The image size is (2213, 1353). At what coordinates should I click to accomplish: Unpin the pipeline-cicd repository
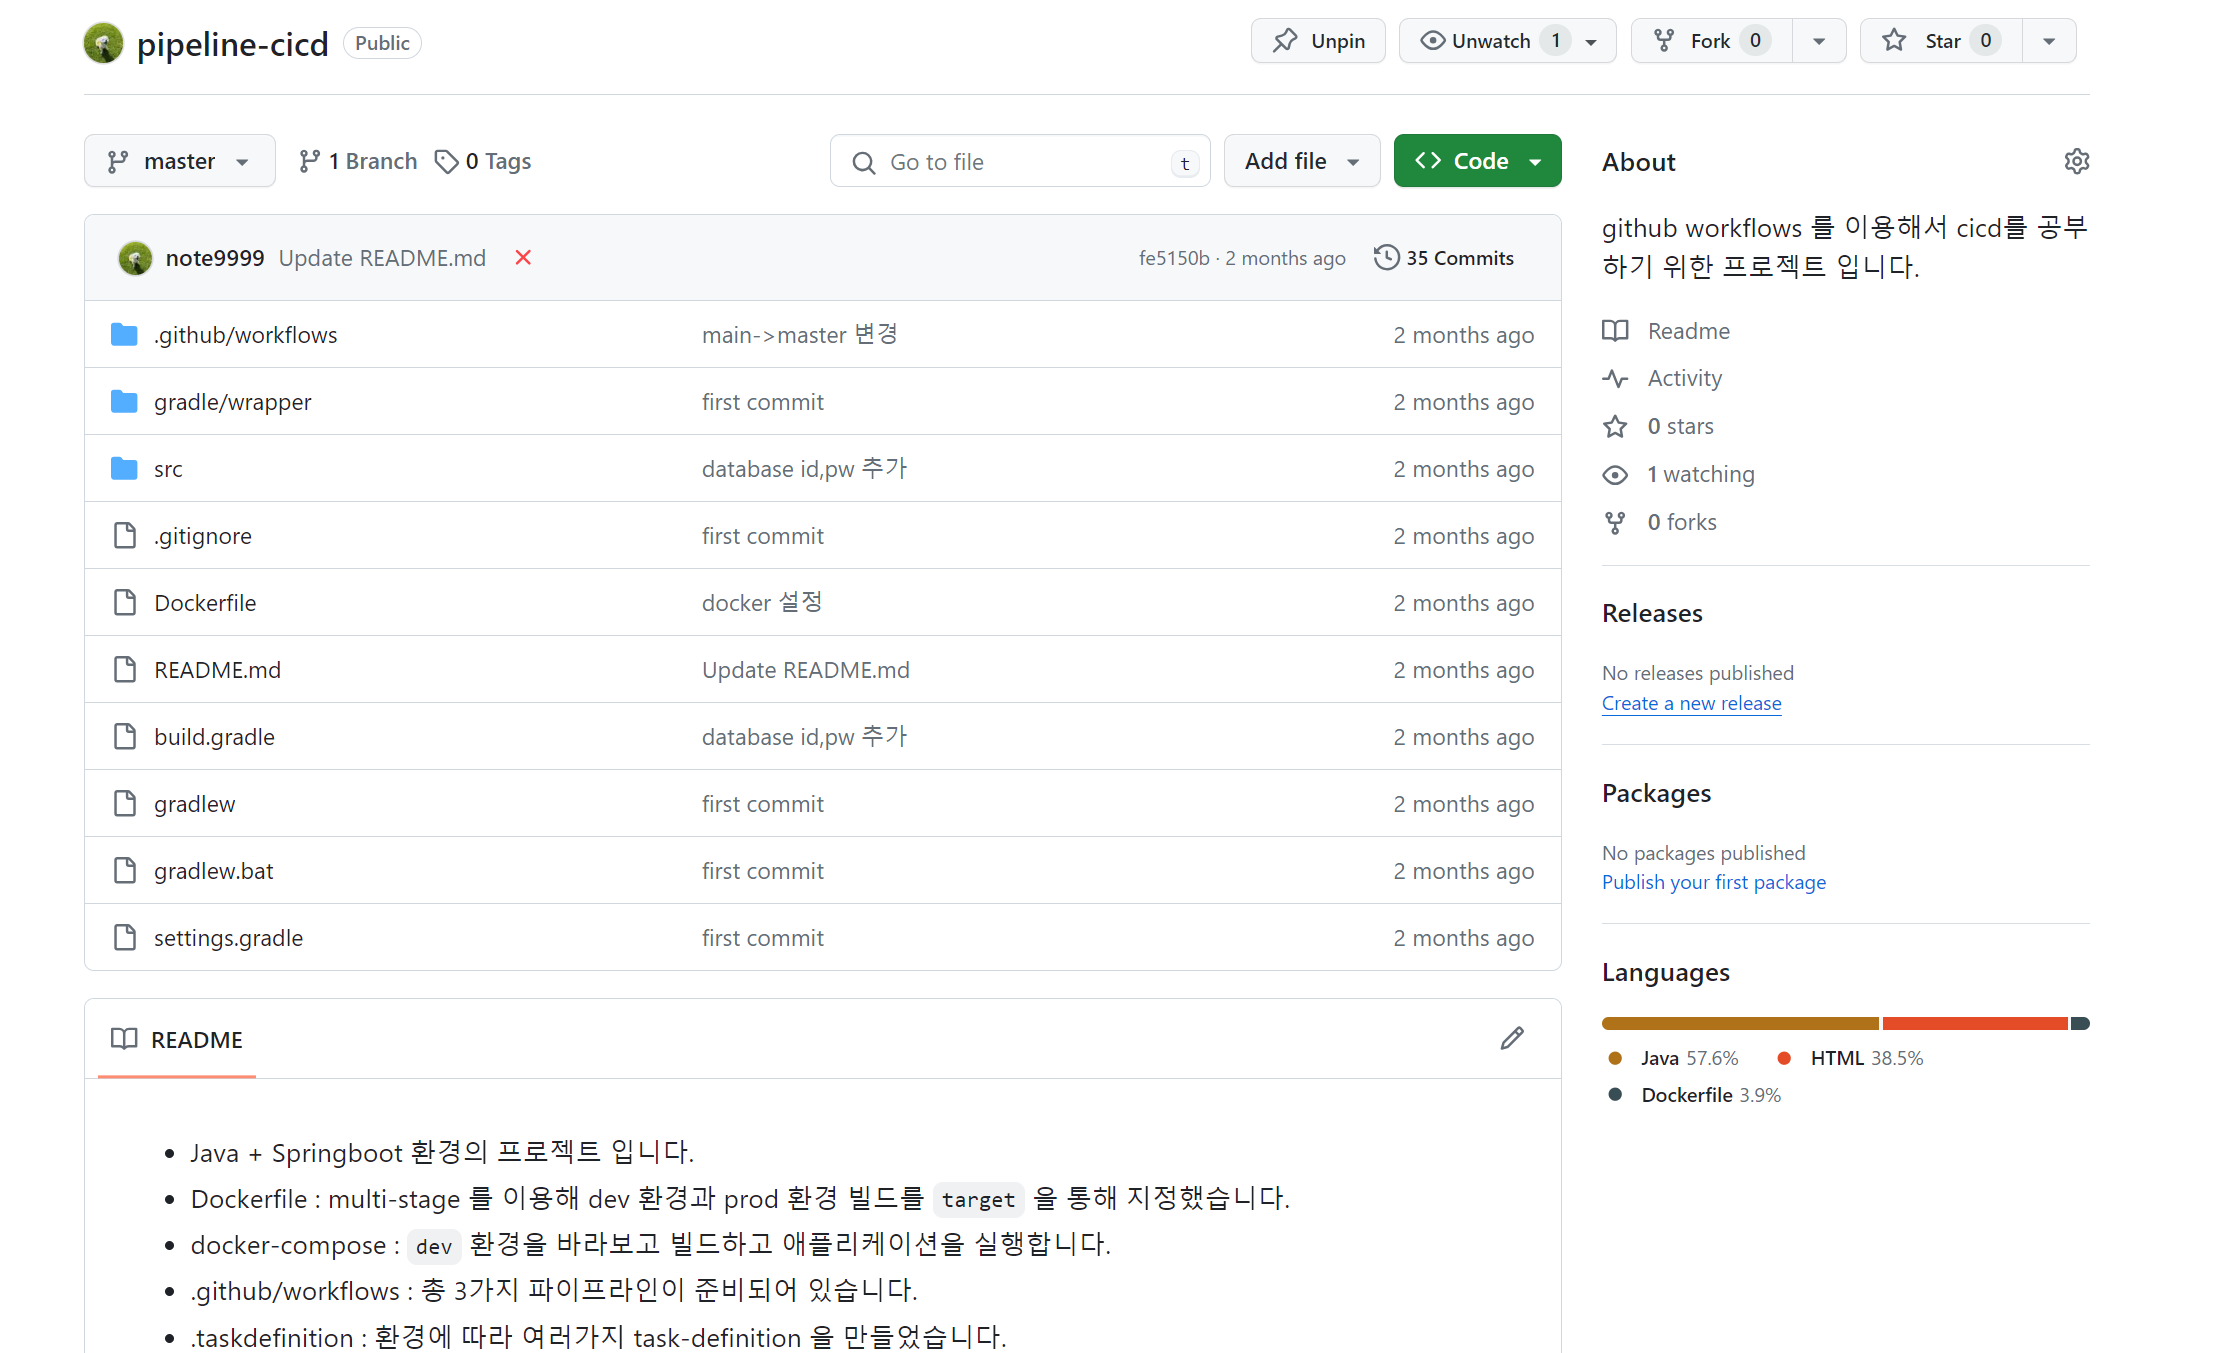click(x=1318, y=41)
